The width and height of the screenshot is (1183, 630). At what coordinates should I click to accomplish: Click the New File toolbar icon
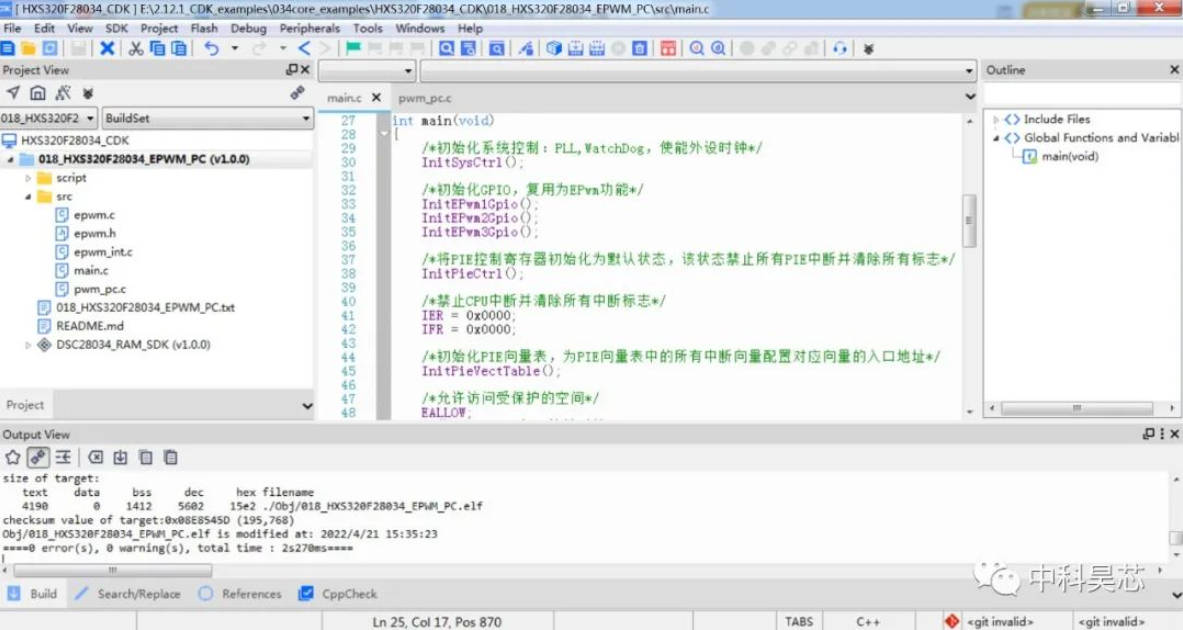click(x=8, y=48)
